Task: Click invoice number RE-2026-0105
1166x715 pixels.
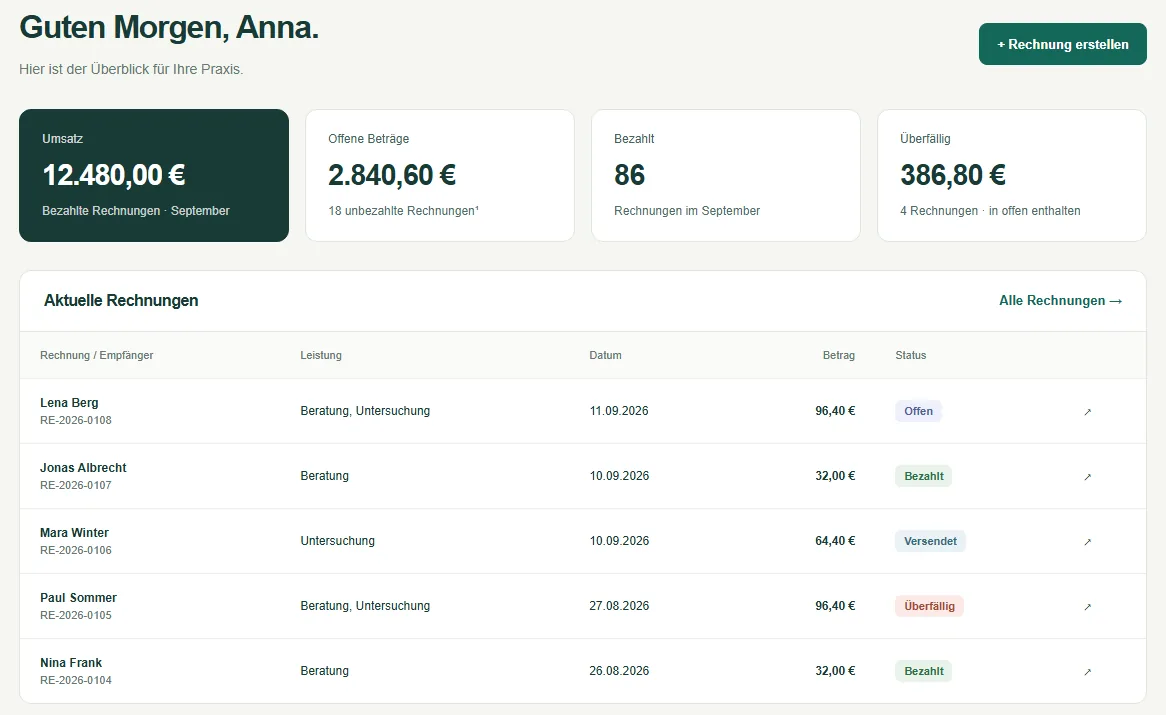Action: (x=76, y=615)
